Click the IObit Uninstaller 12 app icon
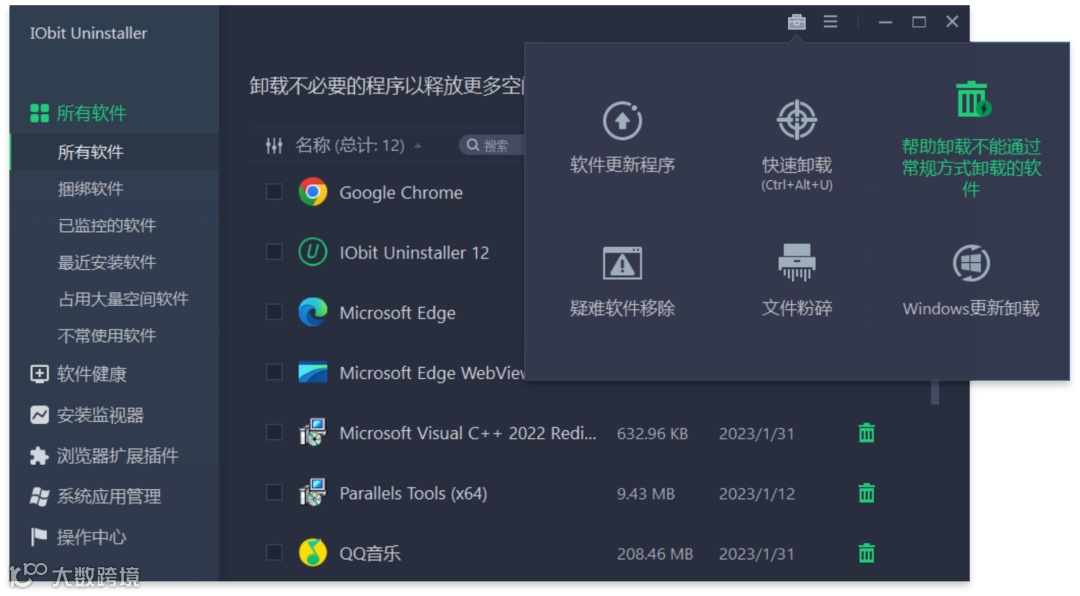The image size is (1080, 596). [313, 252]
